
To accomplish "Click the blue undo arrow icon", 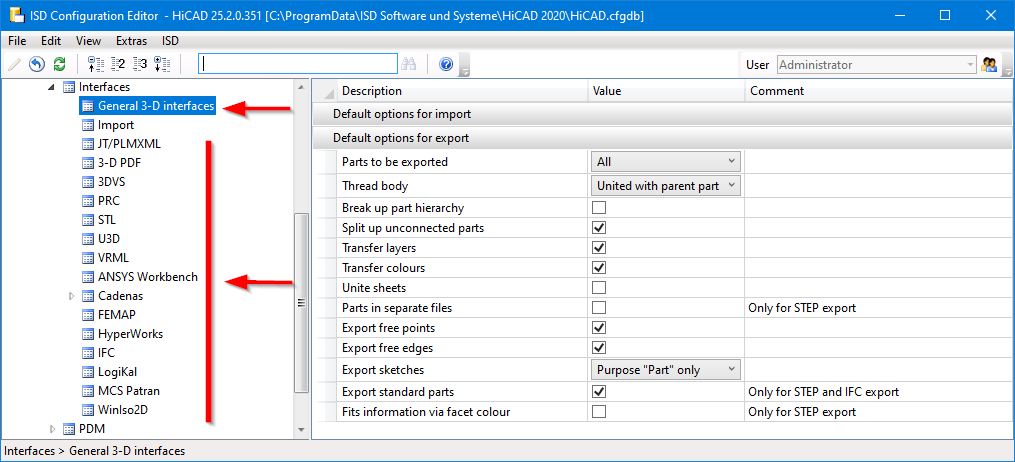I will (37, 65).
